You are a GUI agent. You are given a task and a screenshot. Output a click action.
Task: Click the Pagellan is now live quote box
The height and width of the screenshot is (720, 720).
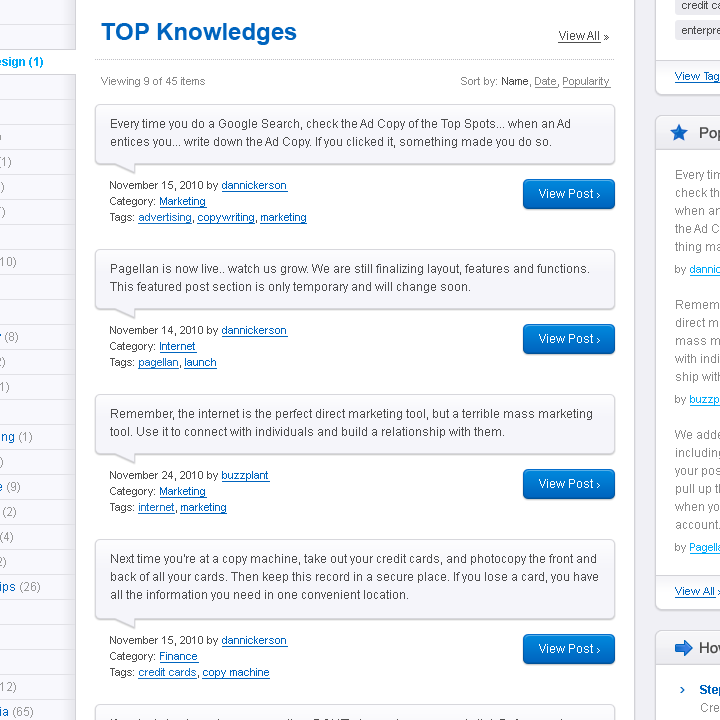(354, 279)
